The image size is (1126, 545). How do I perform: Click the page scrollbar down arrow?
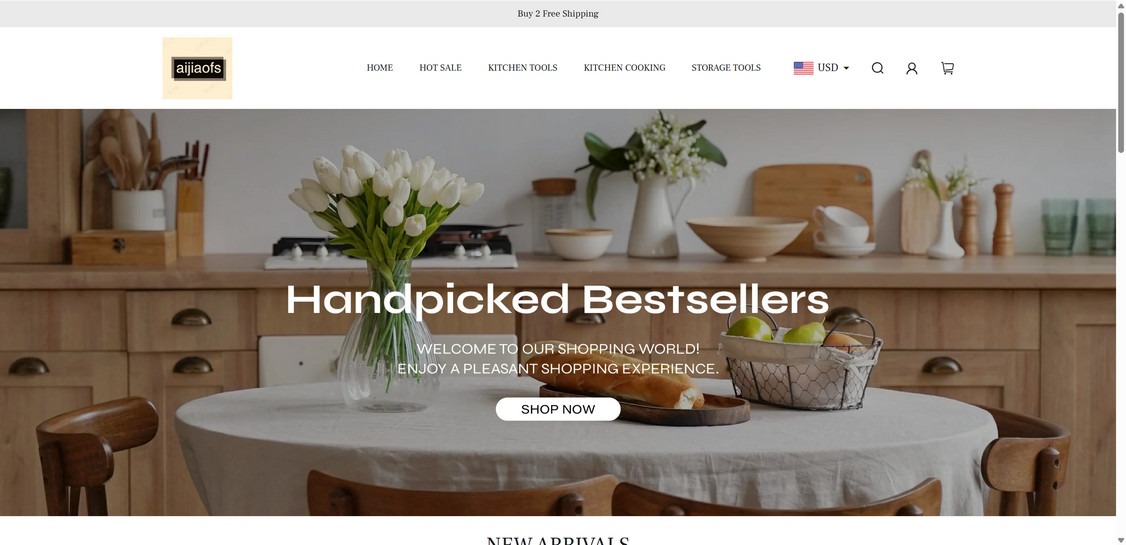(x=1120, y=540)
